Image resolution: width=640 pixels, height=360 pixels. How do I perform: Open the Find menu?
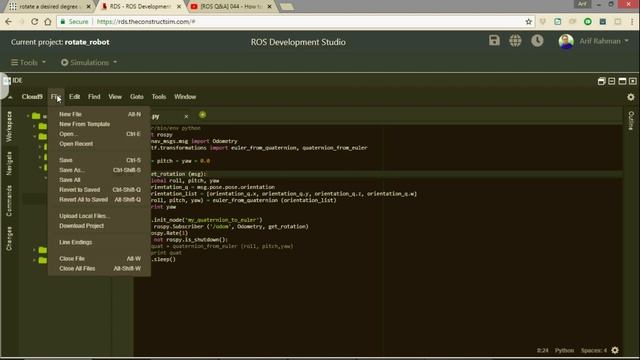94,97
